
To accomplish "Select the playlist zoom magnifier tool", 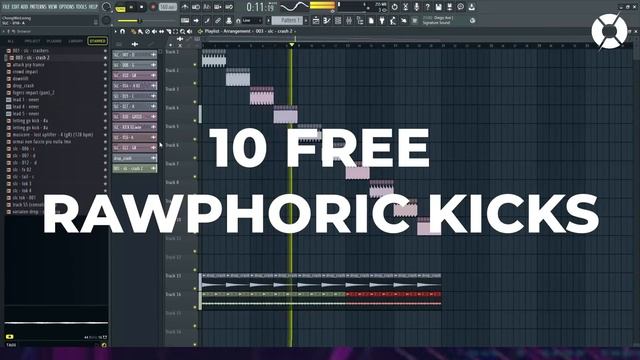I will tap(182, 31).
